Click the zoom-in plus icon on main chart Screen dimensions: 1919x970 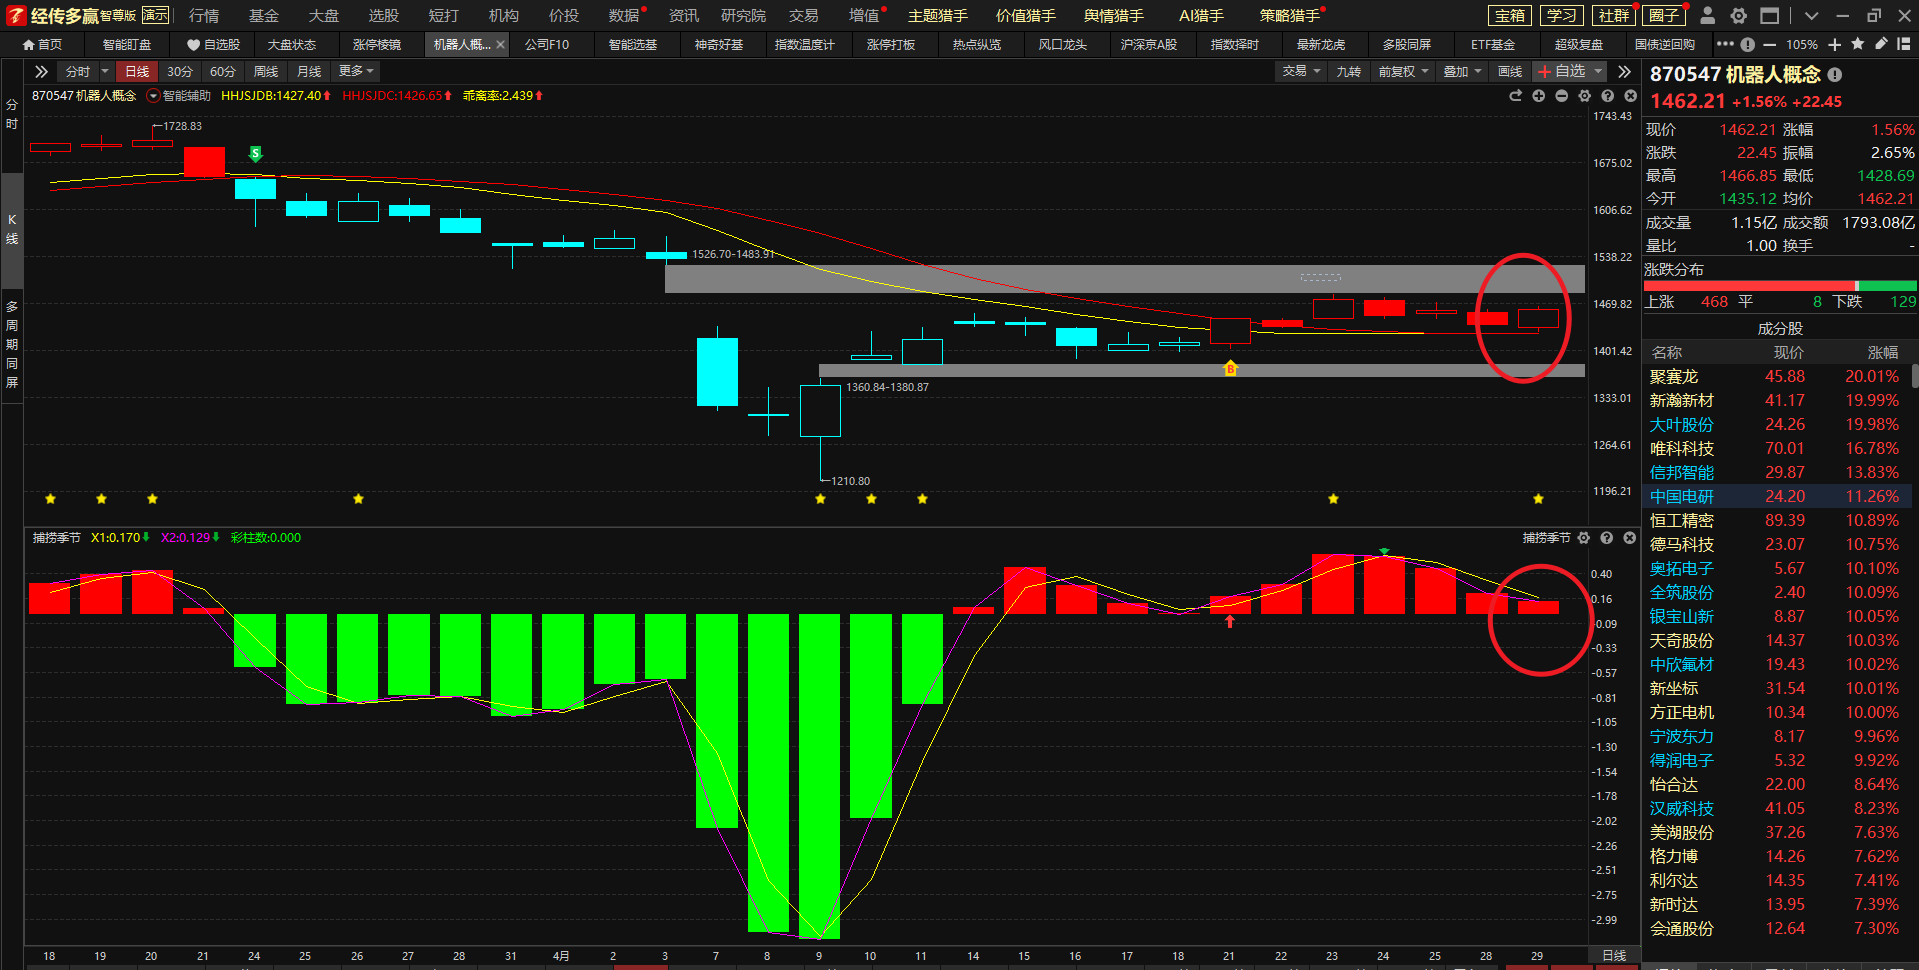pos(1538,96)
